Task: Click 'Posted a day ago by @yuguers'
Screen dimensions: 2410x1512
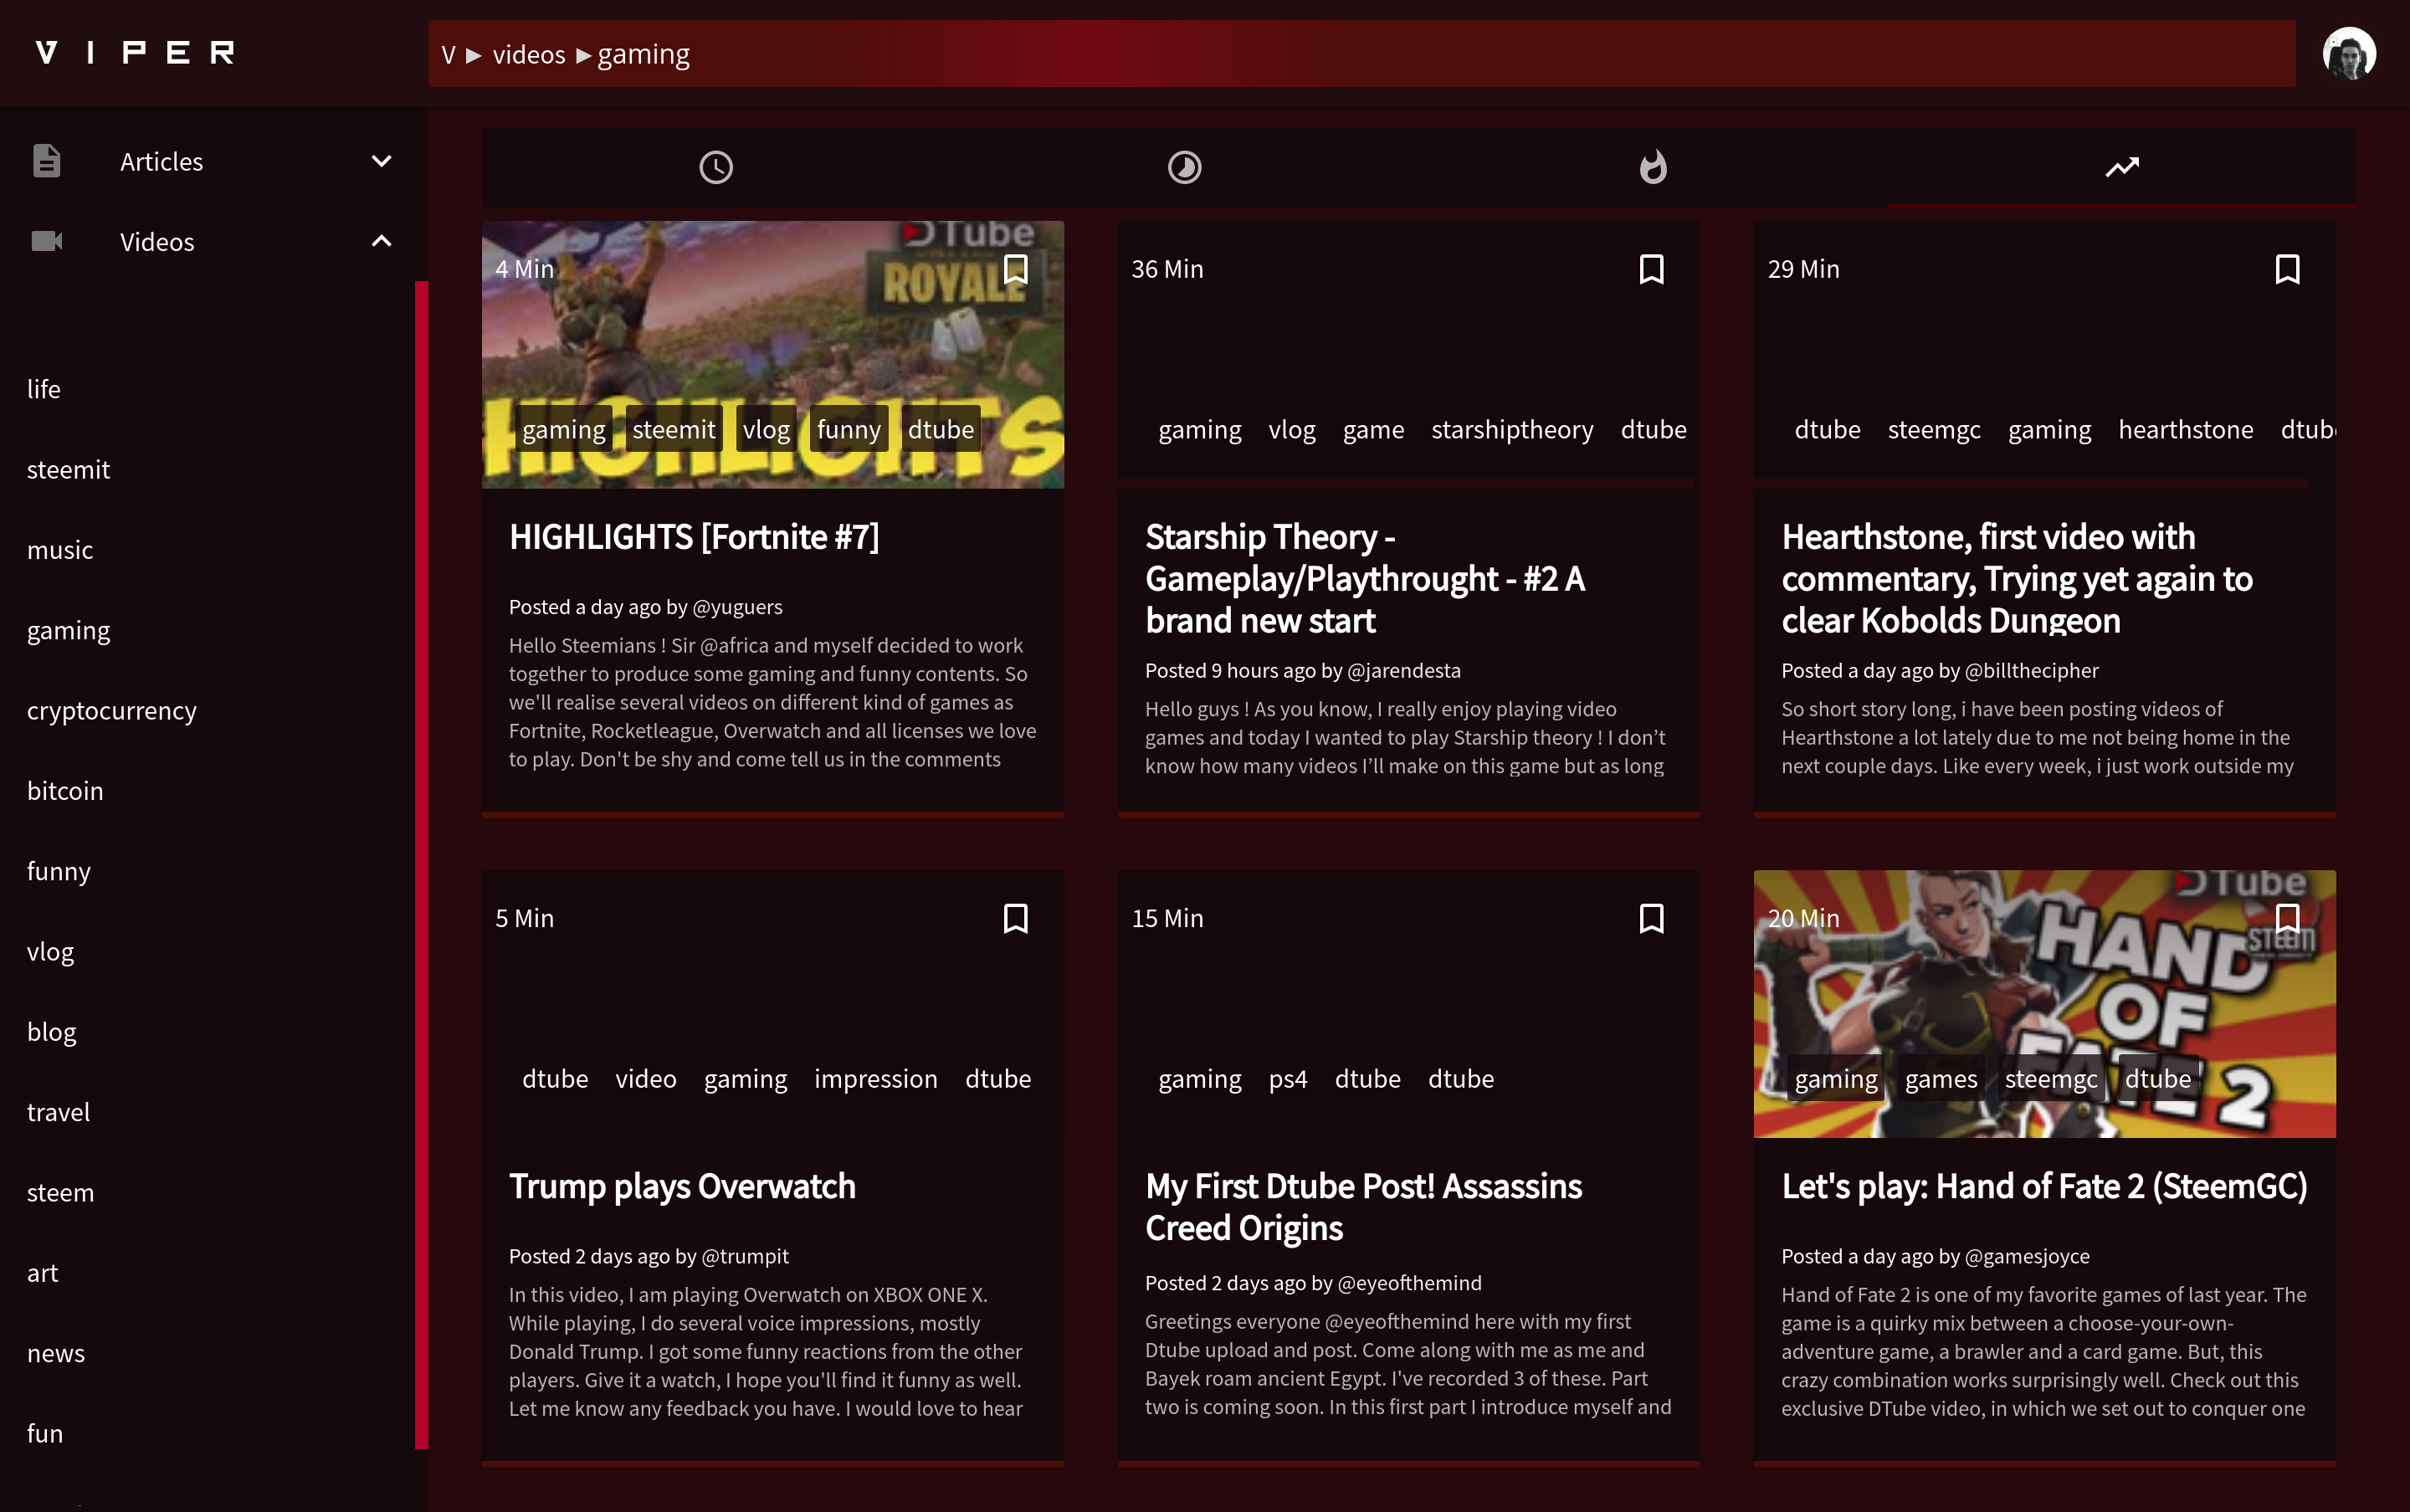Action: [645, 607]
